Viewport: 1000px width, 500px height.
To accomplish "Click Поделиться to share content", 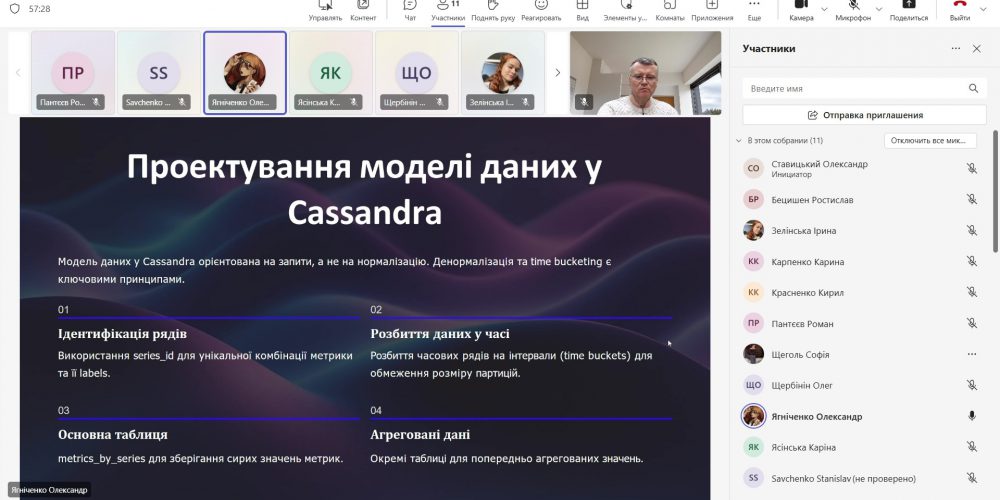I will coord(909,11).
